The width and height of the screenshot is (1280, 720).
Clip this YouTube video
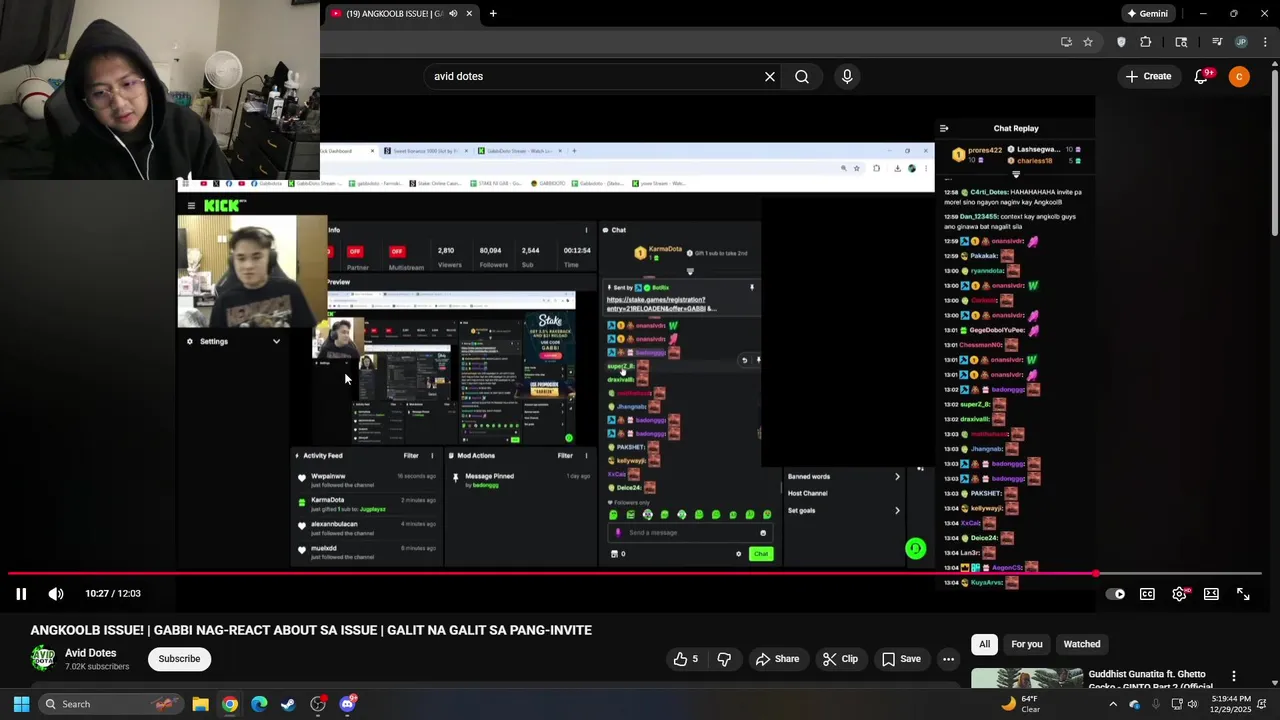(x=840, y=659)
